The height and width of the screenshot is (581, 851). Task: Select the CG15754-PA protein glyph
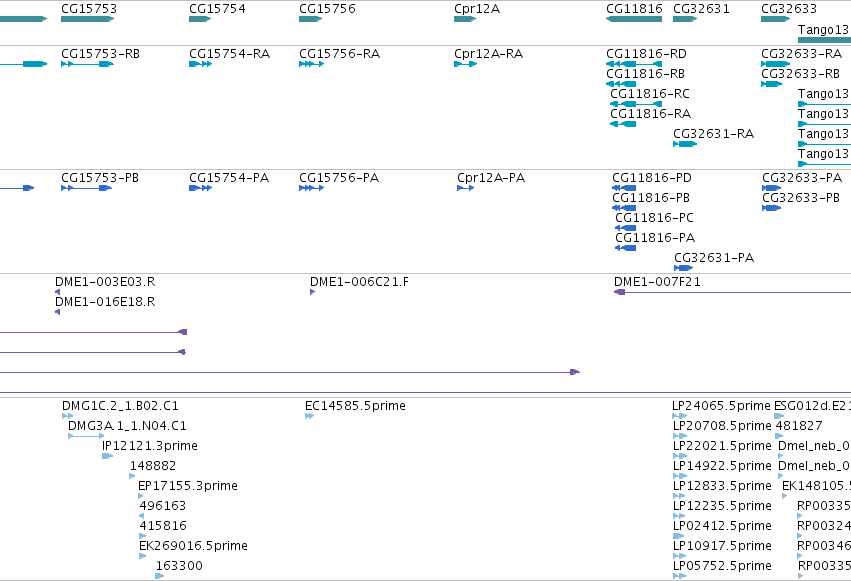(x=200, y=188)
